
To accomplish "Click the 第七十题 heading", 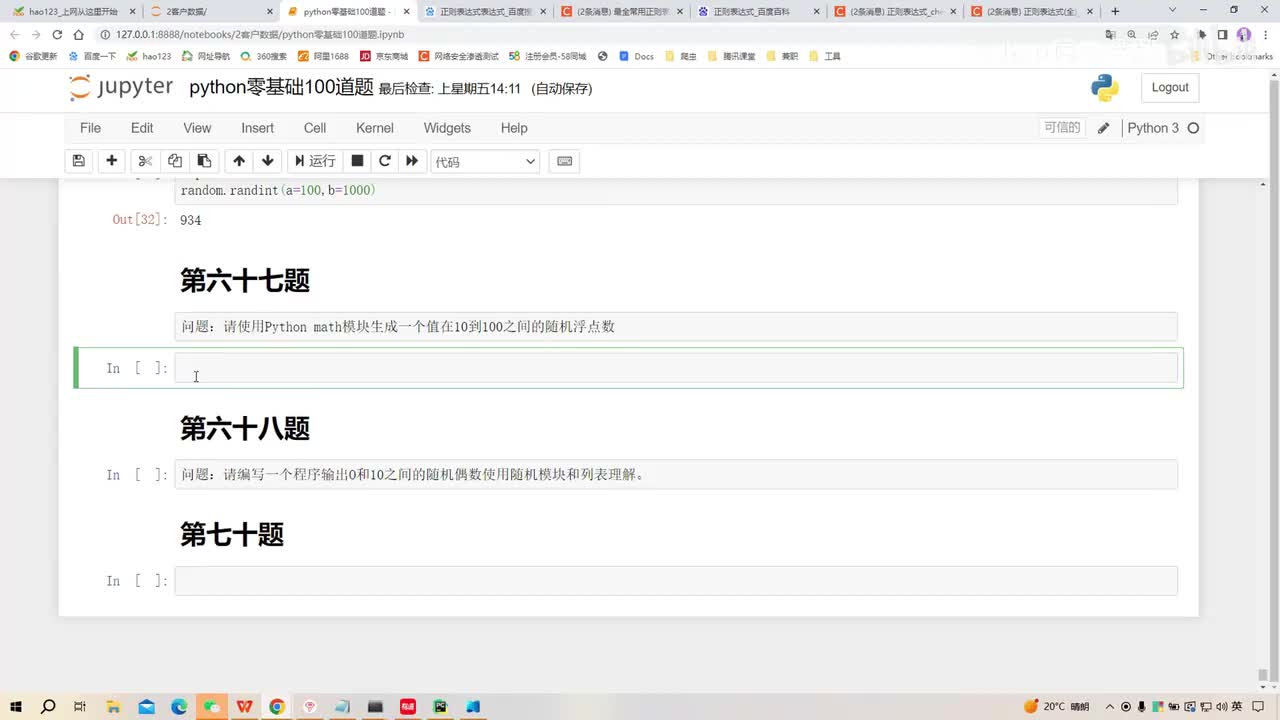I will (232, 535).
